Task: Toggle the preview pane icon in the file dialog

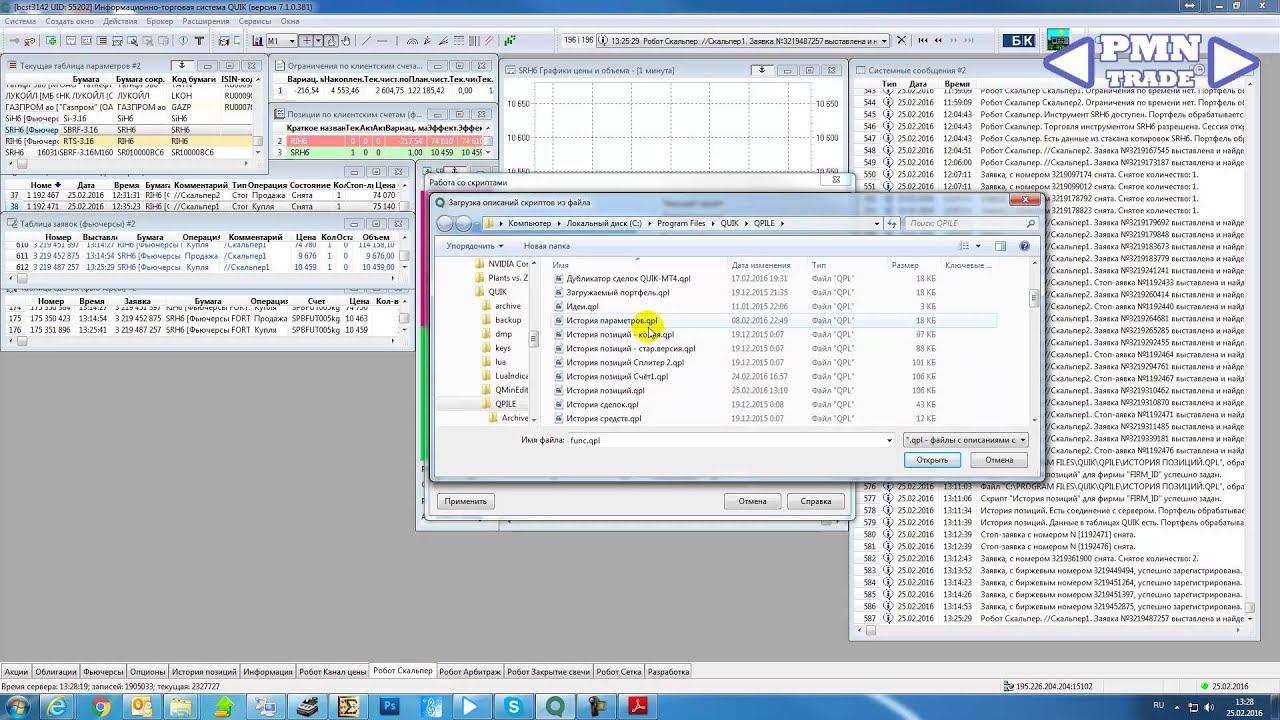Action: (1000, 246)
